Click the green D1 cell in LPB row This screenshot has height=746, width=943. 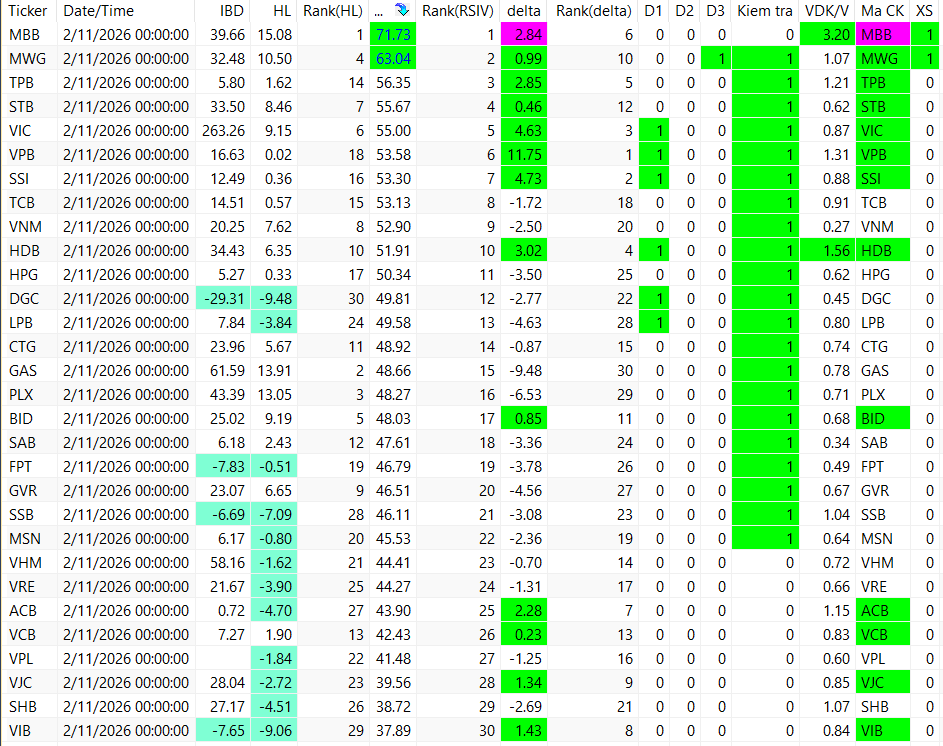pyautogui.click(x=653, y=322)
